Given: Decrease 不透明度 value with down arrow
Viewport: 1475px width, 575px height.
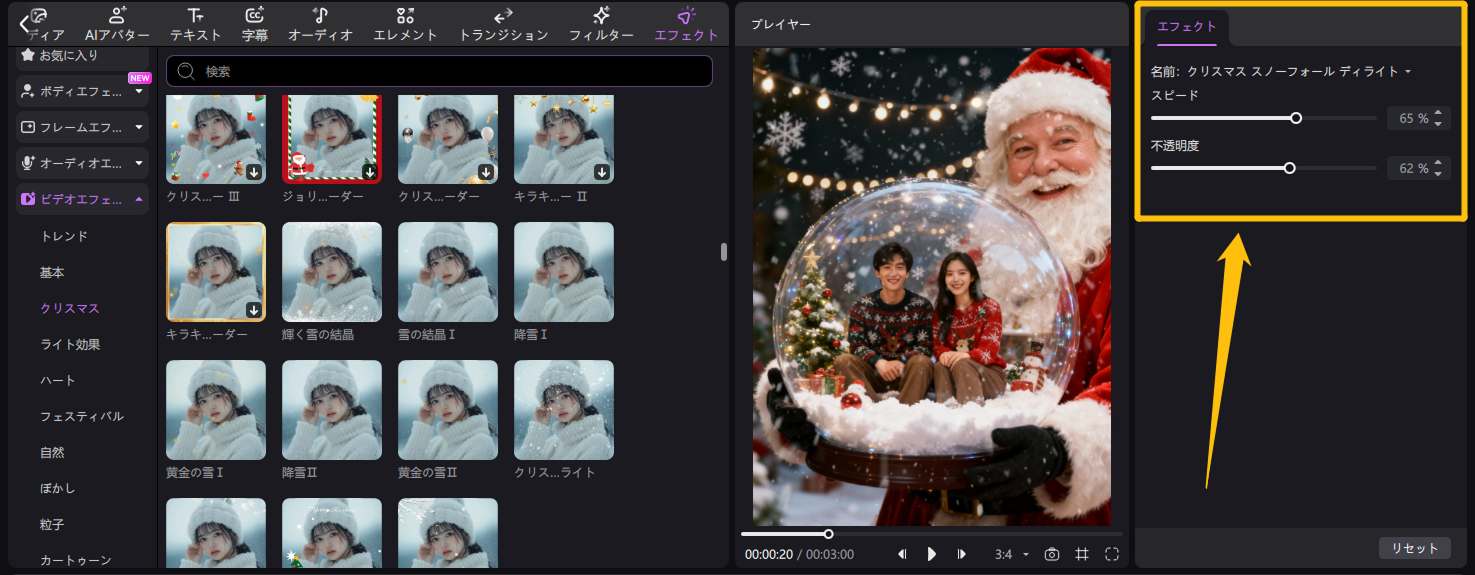Looking at the screenshot, I should coord(1438,174).
